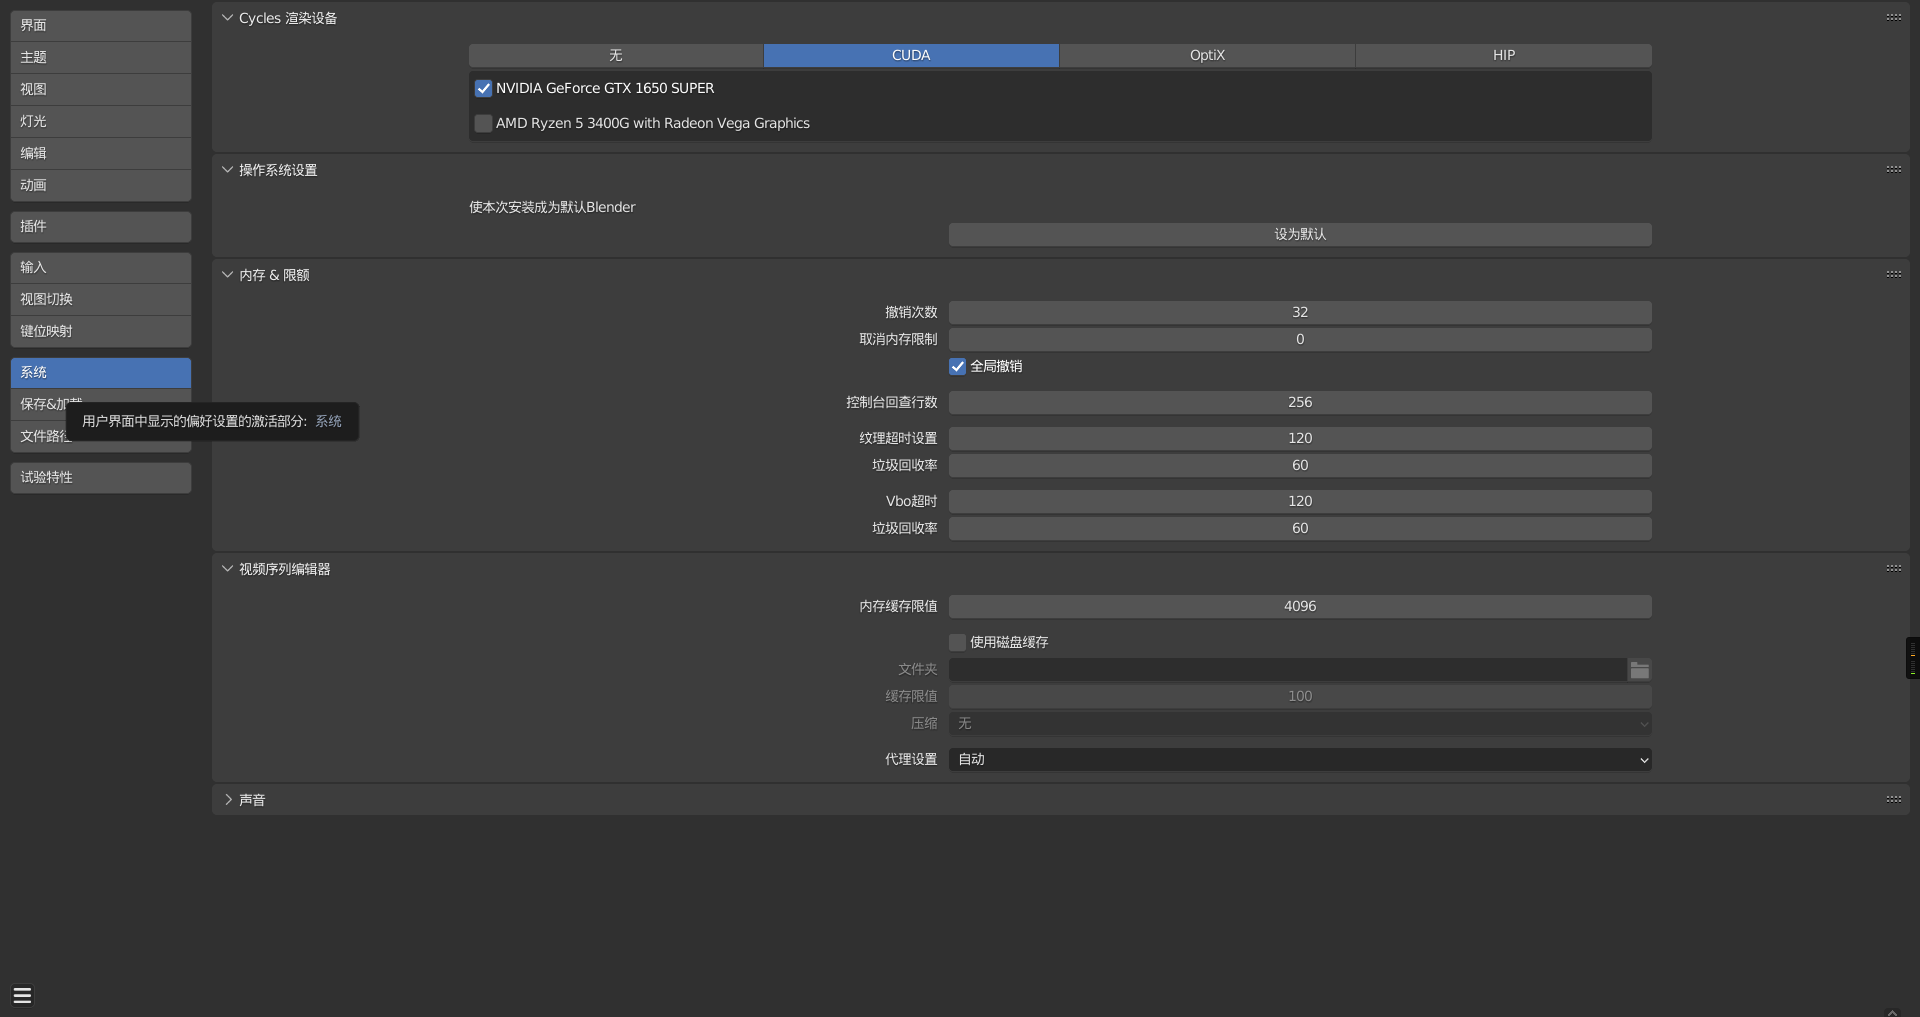The width and height of the screenshot is (1920, 1017).
Task: Collapse the 操作系统设置 panel
Action: coord(227,170)
